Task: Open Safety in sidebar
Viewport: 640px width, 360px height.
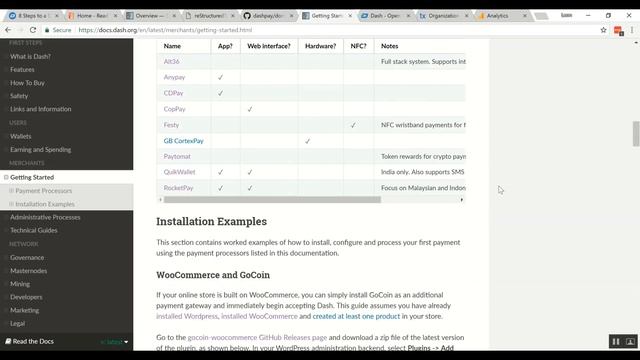Action: click(19, 96)
